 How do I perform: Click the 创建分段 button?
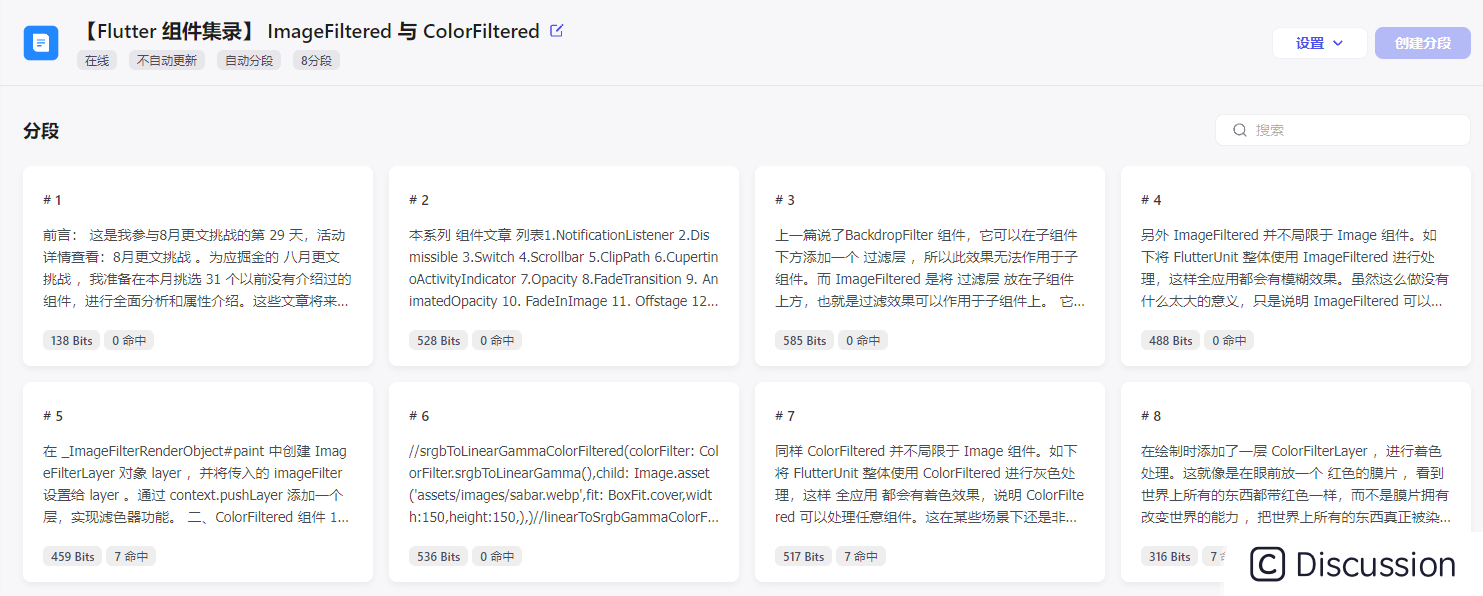pos(1422,43)
